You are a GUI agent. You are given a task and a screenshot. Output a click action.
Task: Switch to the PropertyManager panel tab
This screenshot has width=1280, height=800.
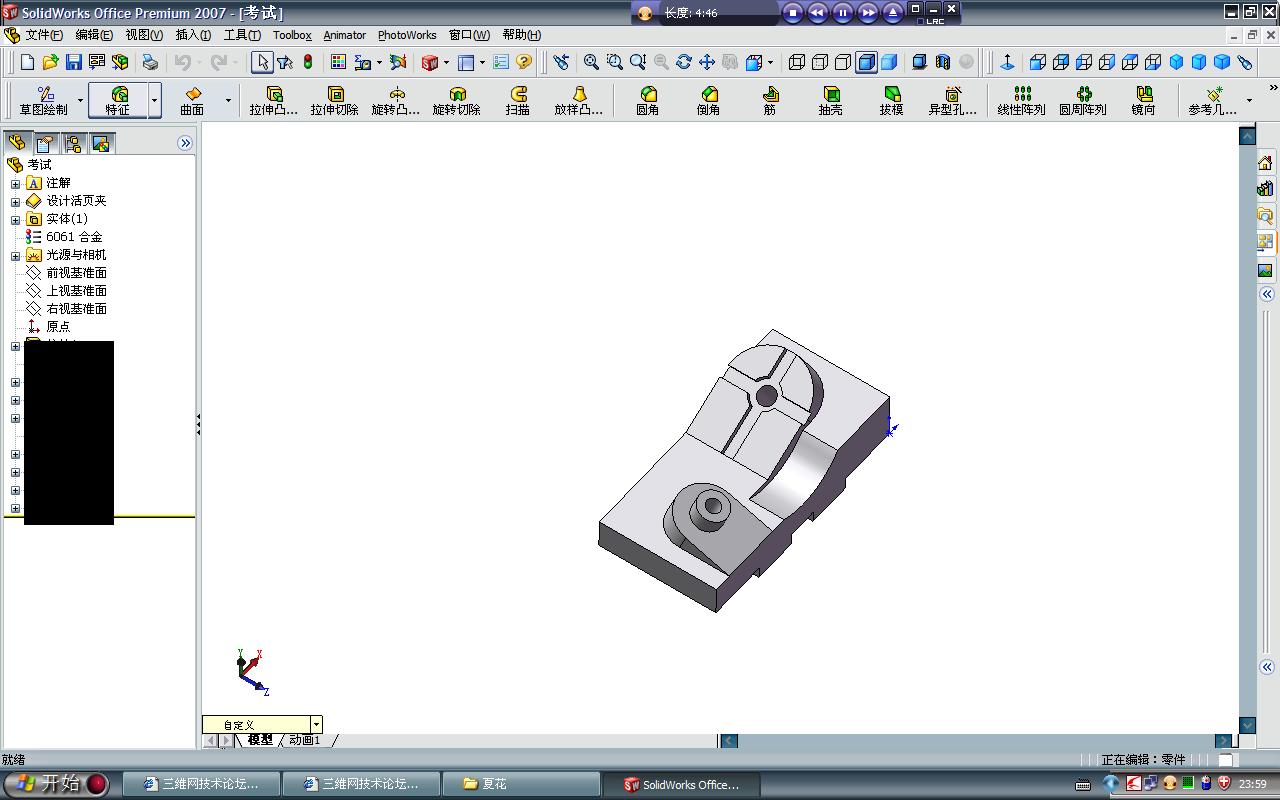[x=45, y=143]
